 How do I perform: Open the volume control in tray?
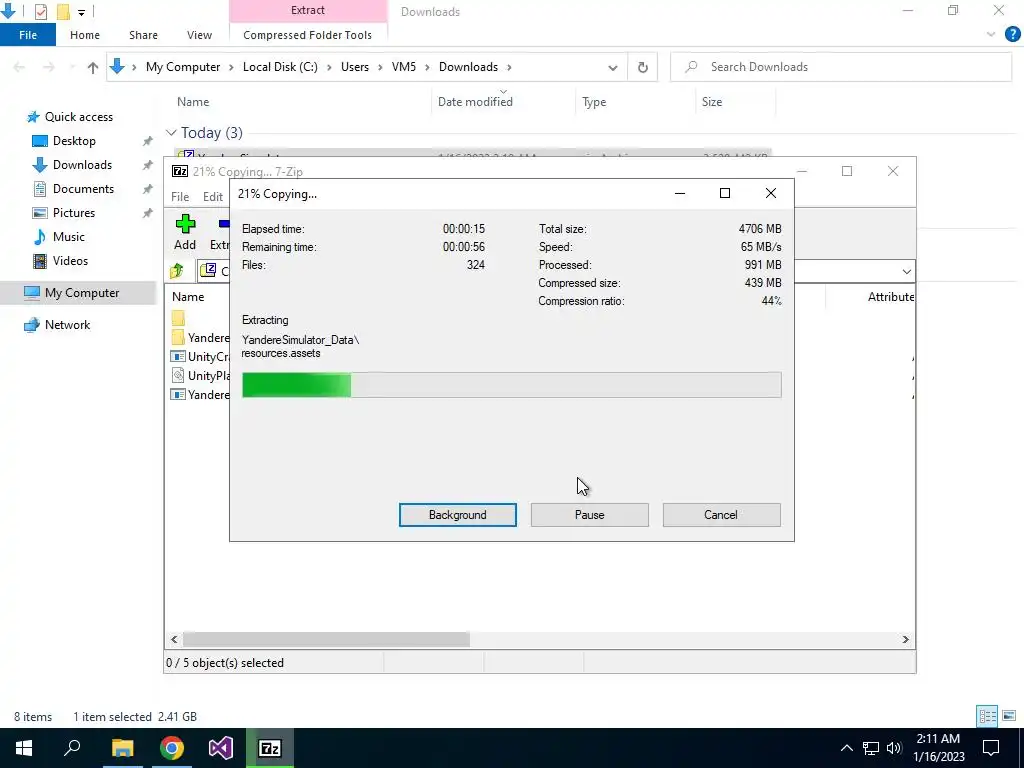(x=895, y=748)
